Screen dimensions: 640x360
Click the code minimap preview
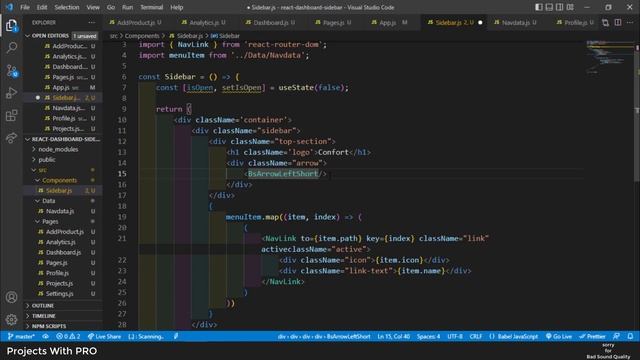pyautogui.click(x=609, y=57)
